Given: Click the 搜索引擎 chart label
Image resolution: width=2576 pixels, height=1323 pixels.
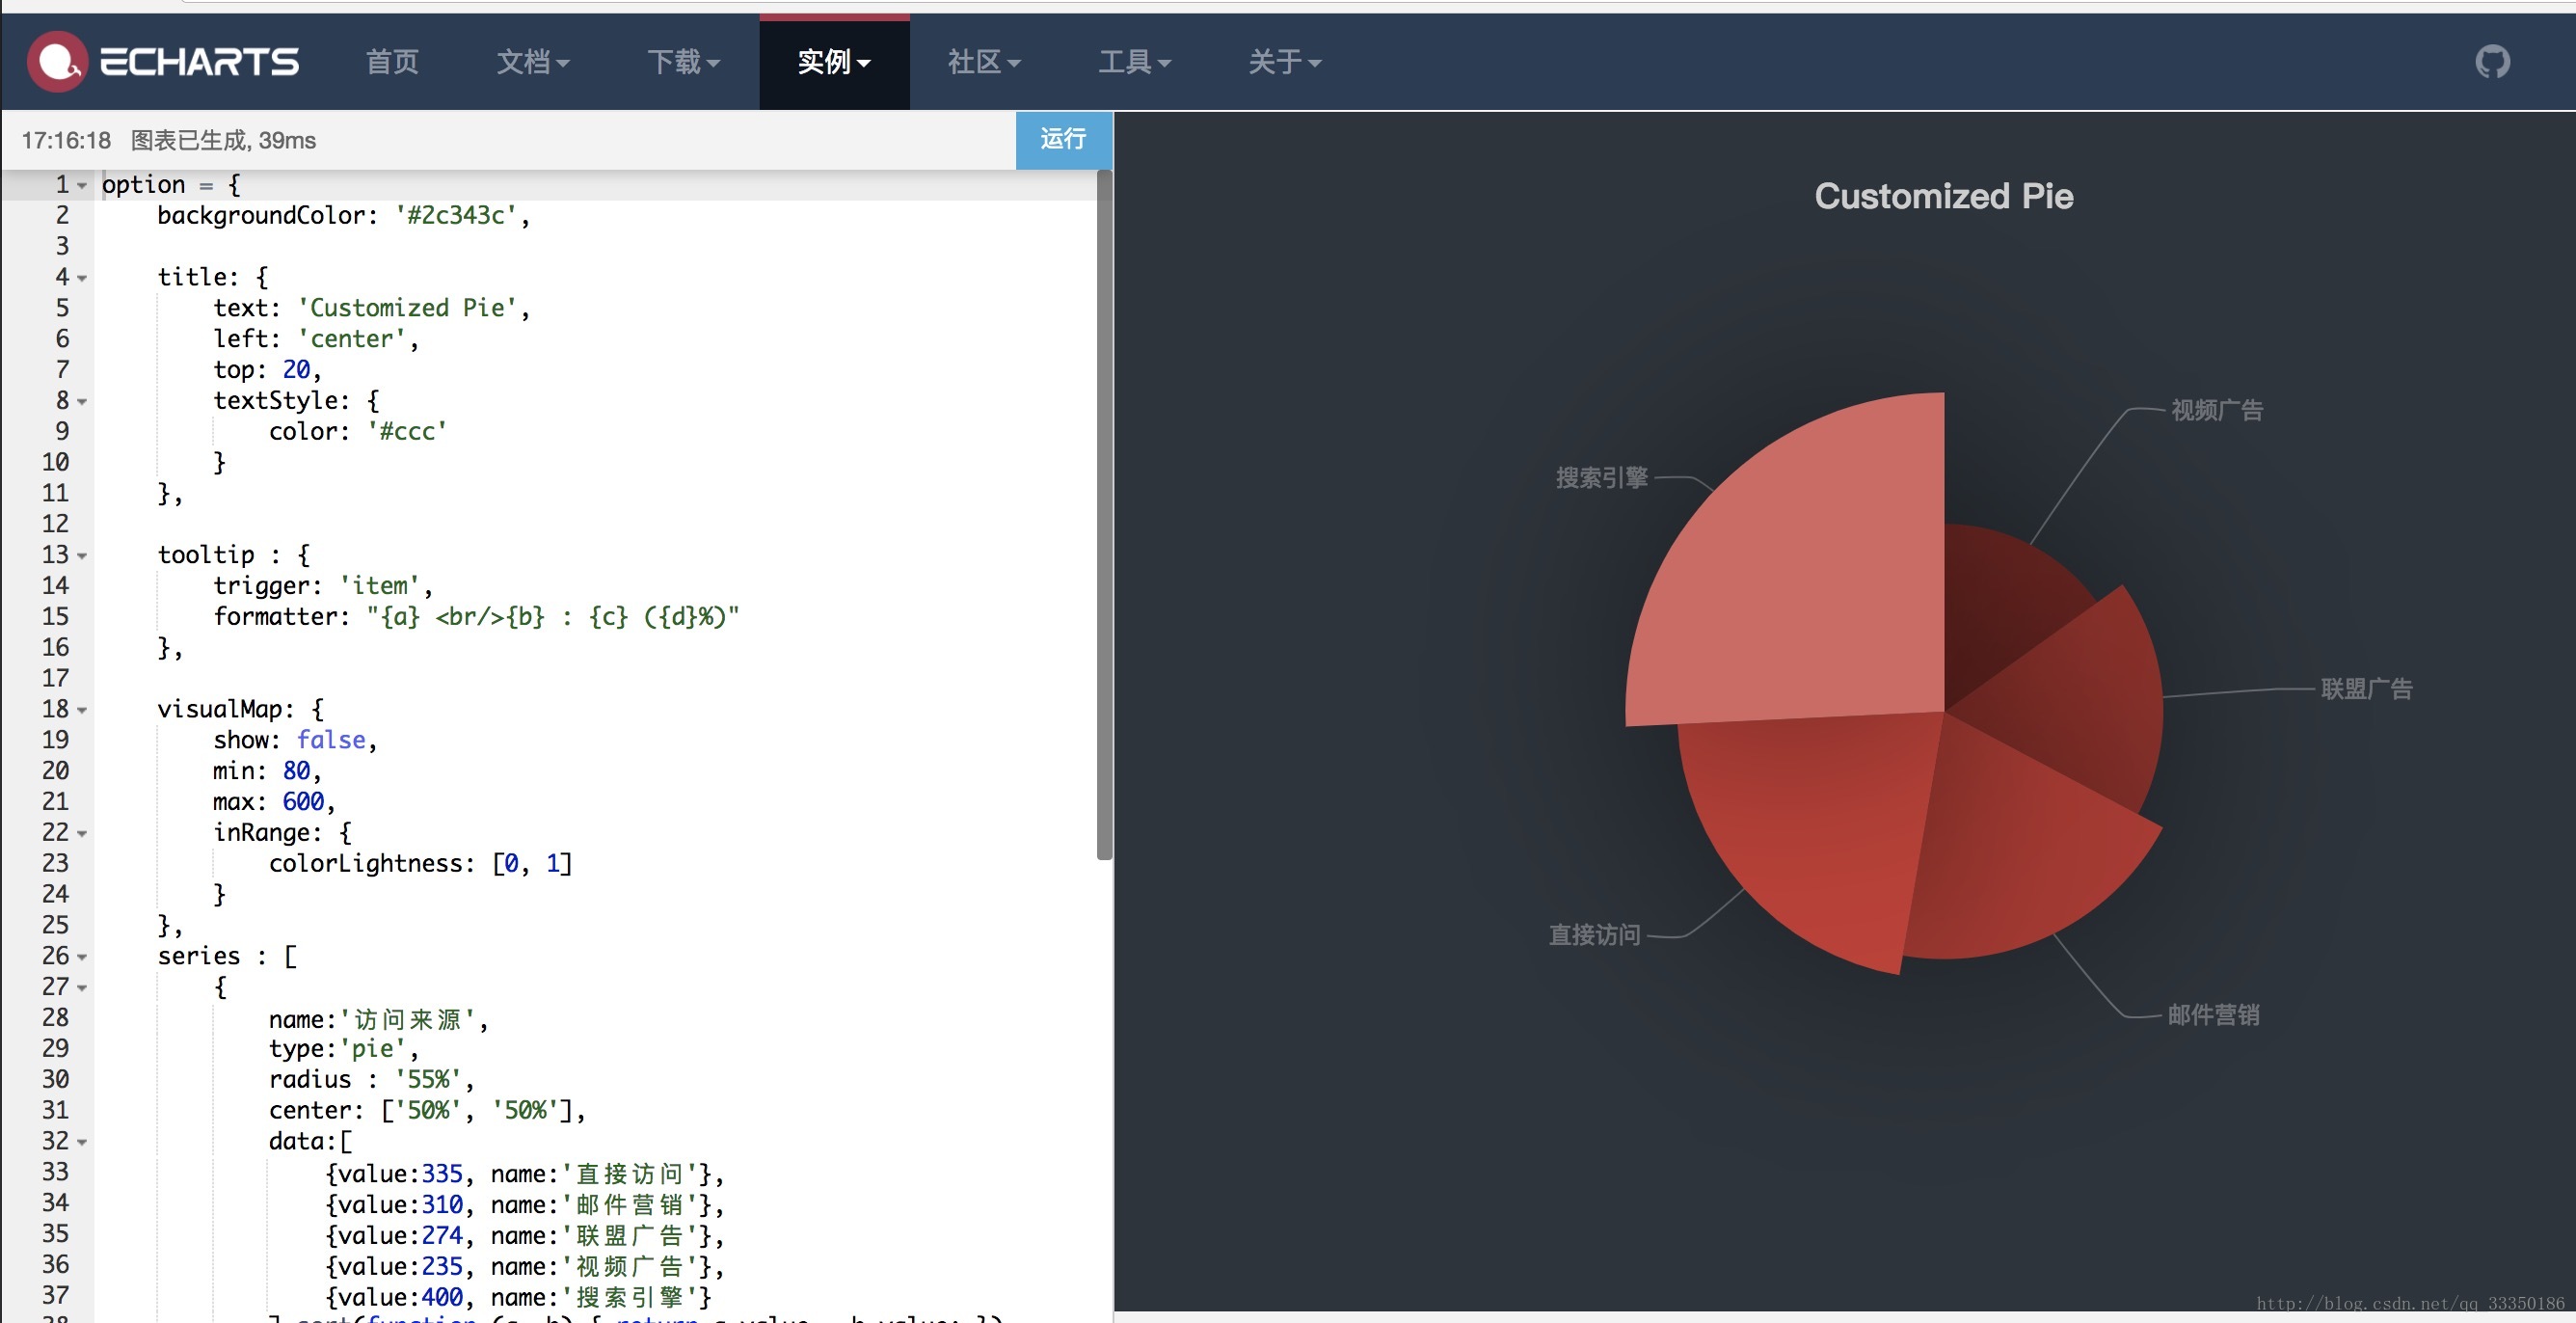Looking at the screenshot, I should (1601, 478).
